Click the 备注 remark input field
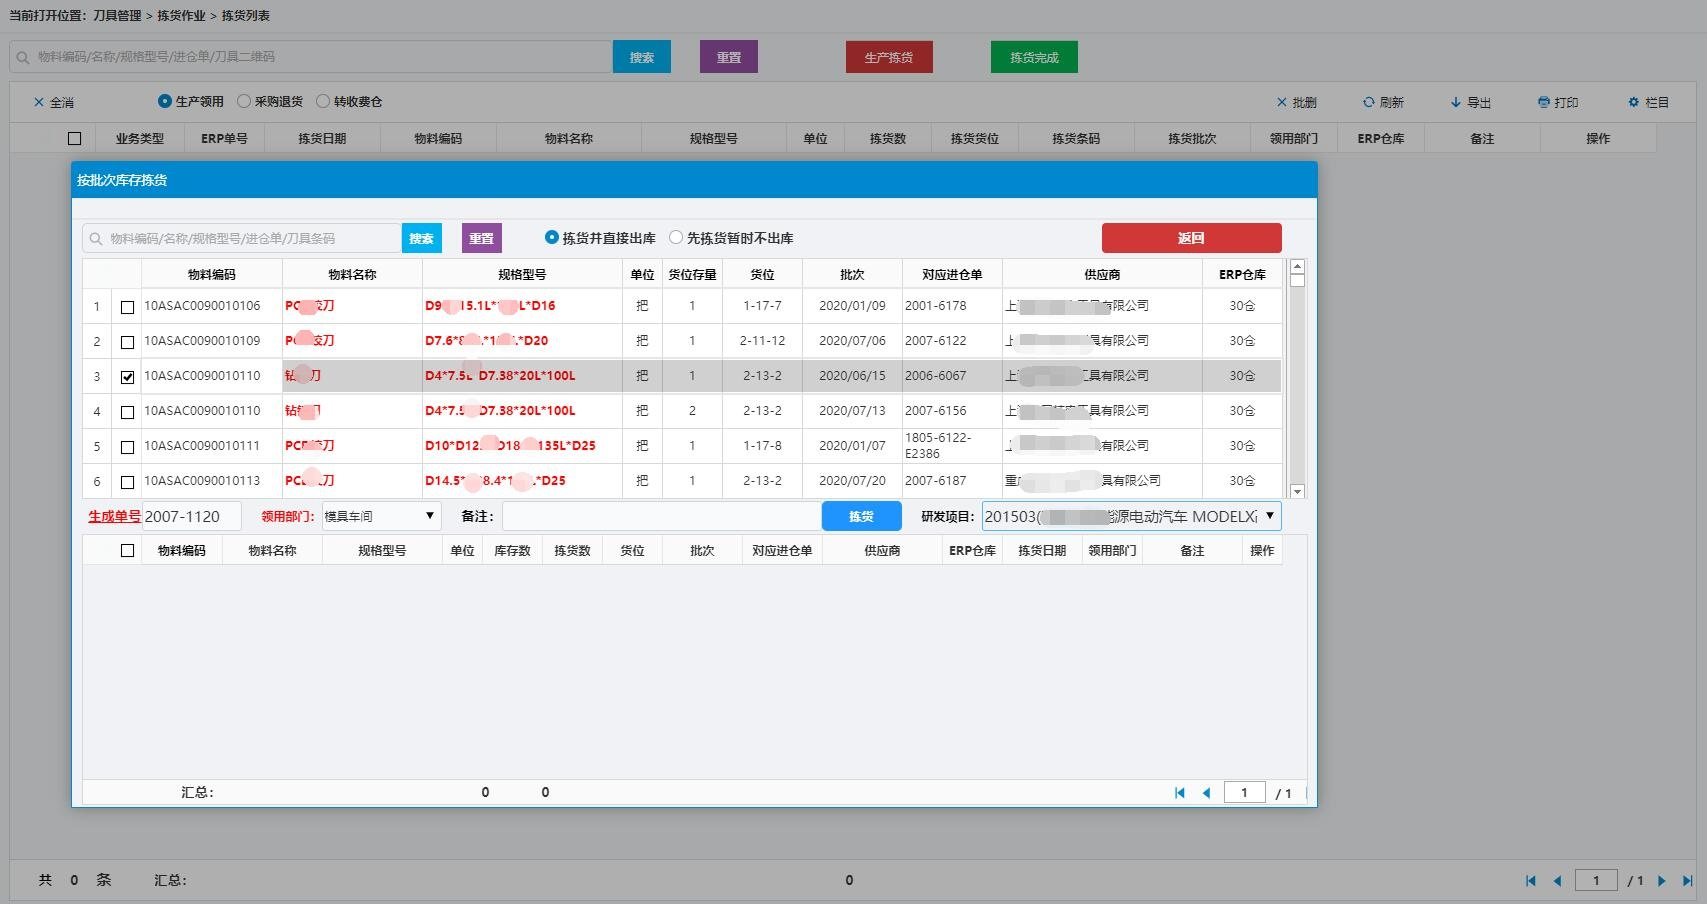The image size is (1707, 904). (661, 516)
